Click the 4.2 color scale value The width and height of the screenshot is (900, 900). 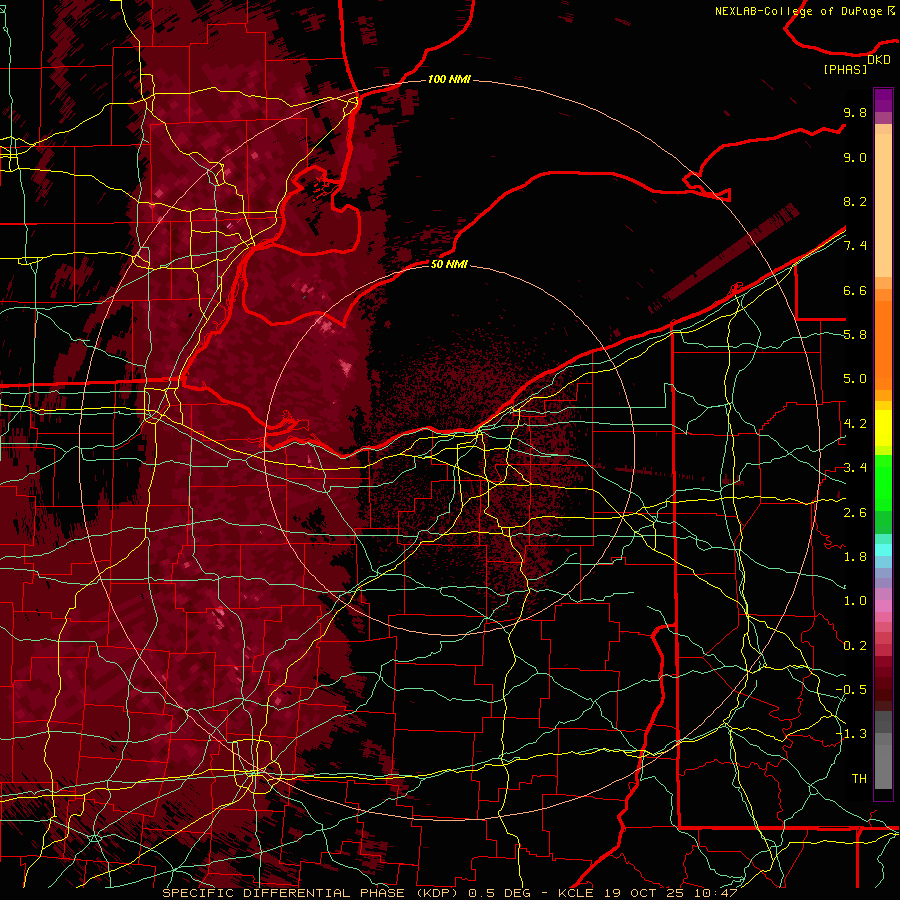(x=855, y=424)
